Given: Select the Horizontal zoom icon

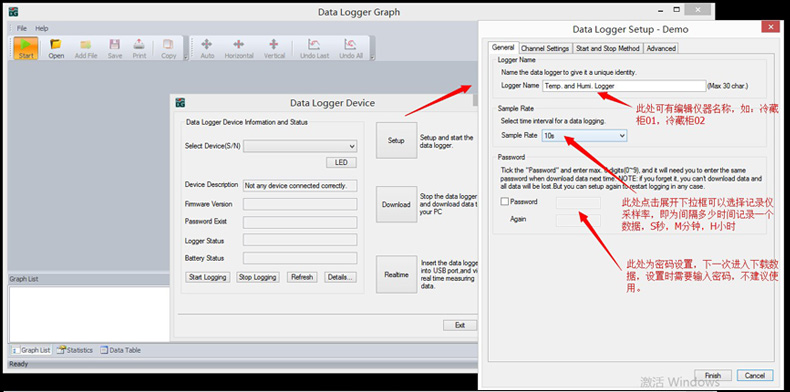Looking at the screenshot, I should (239, 48).
